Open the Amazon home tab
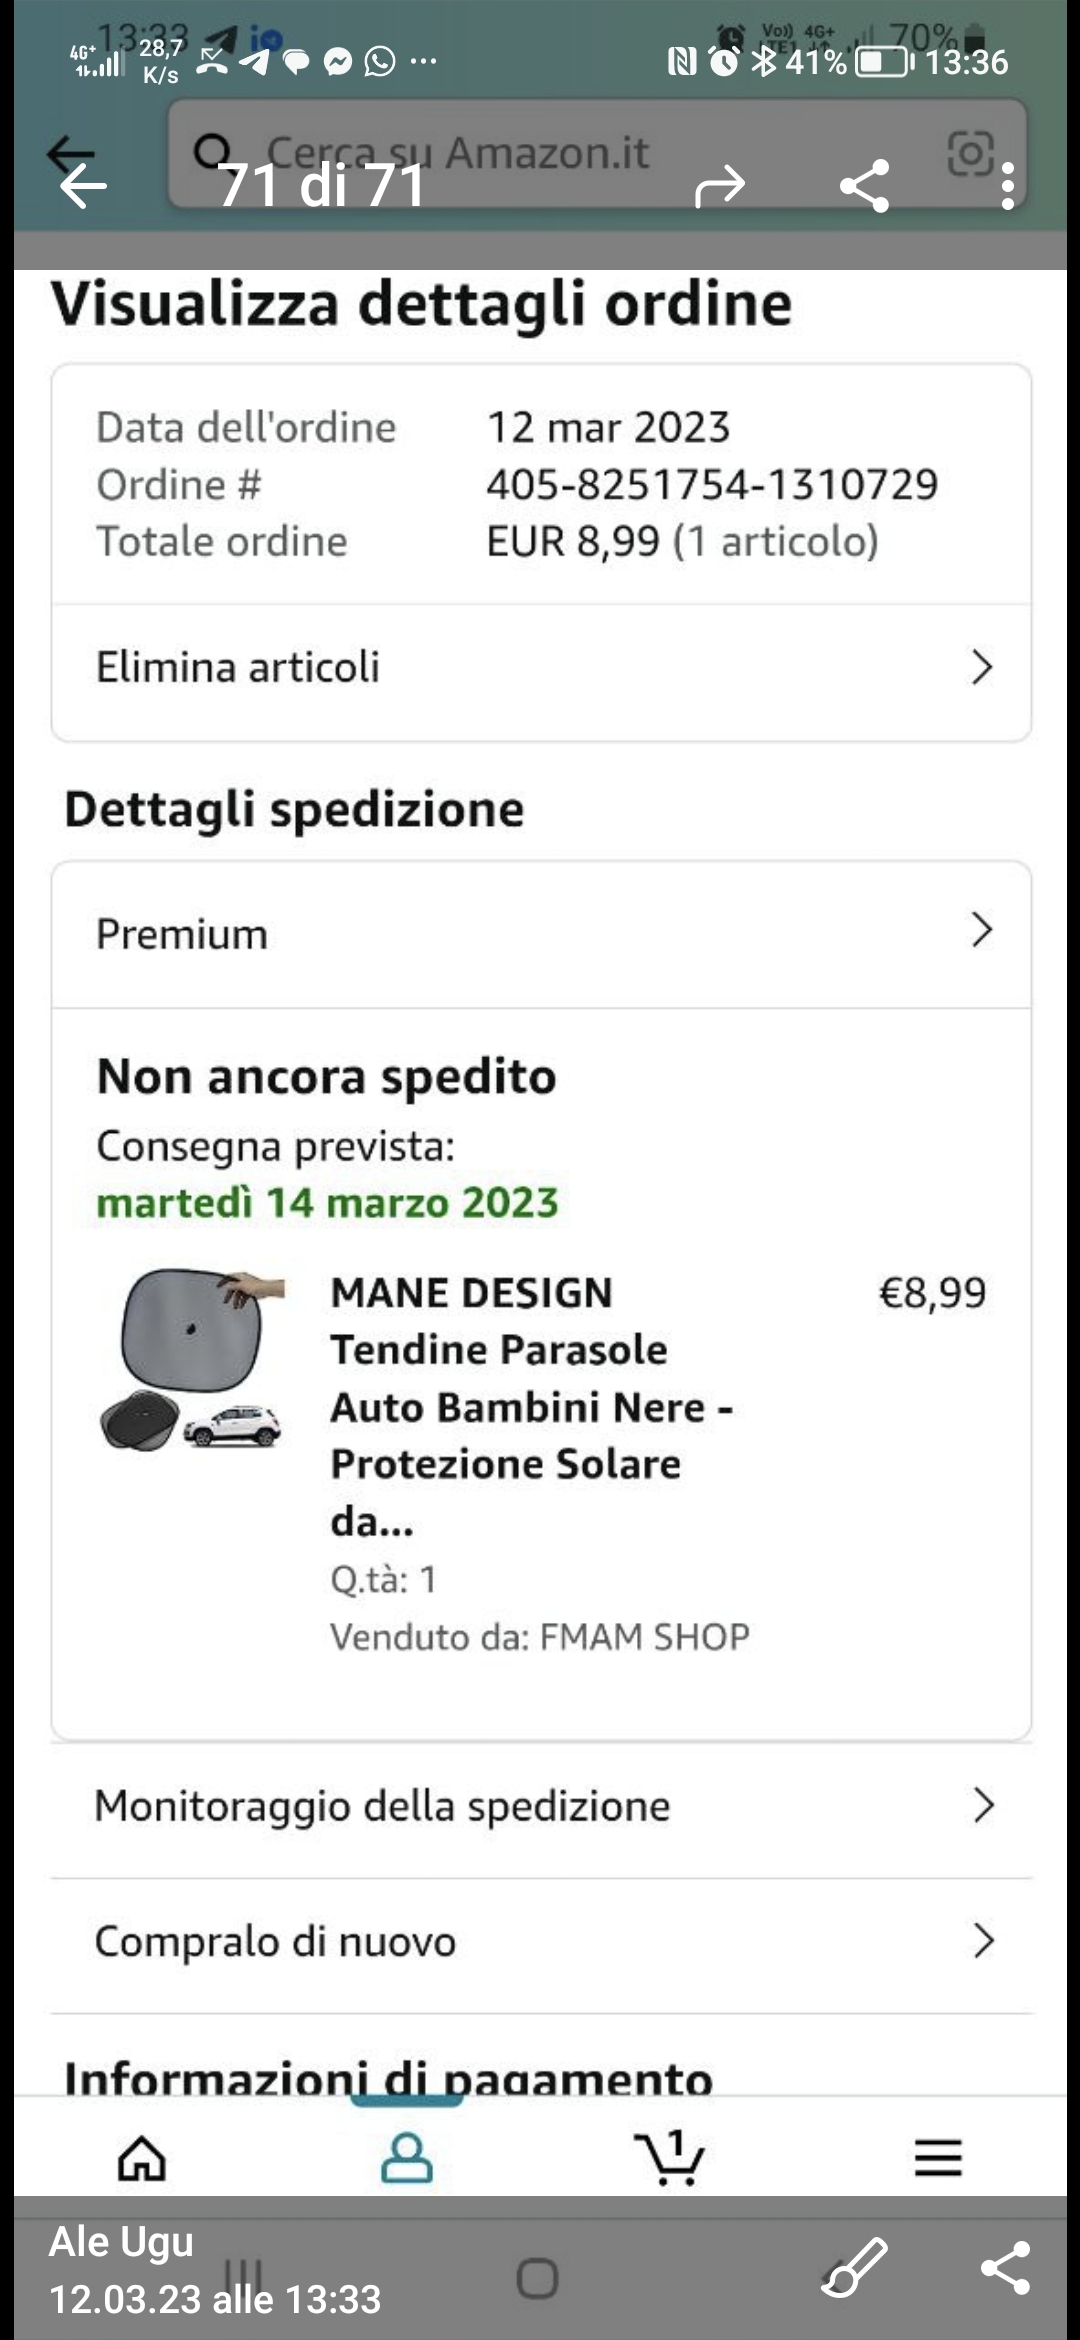Image resolution: width=1080 pixels, height=2340 pixels. coord(142,2158)
